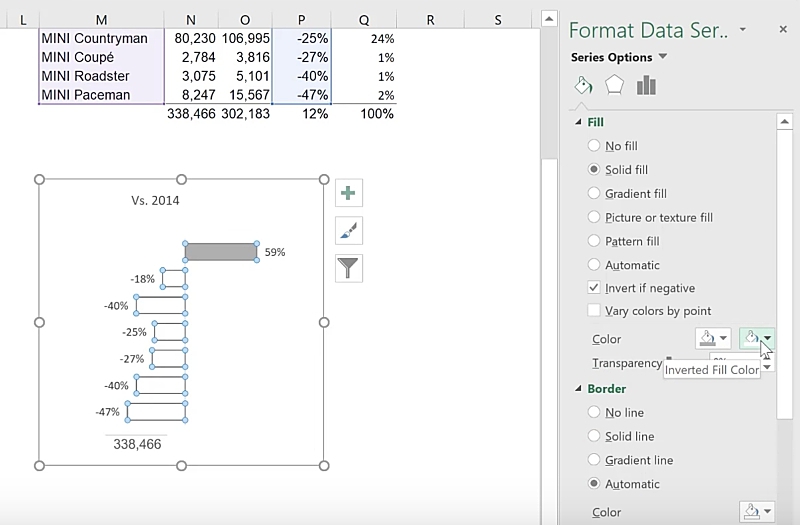Click the Inverted Fill Color bucket icon
This screenshot has height=525, width=800.
[751, 339]
